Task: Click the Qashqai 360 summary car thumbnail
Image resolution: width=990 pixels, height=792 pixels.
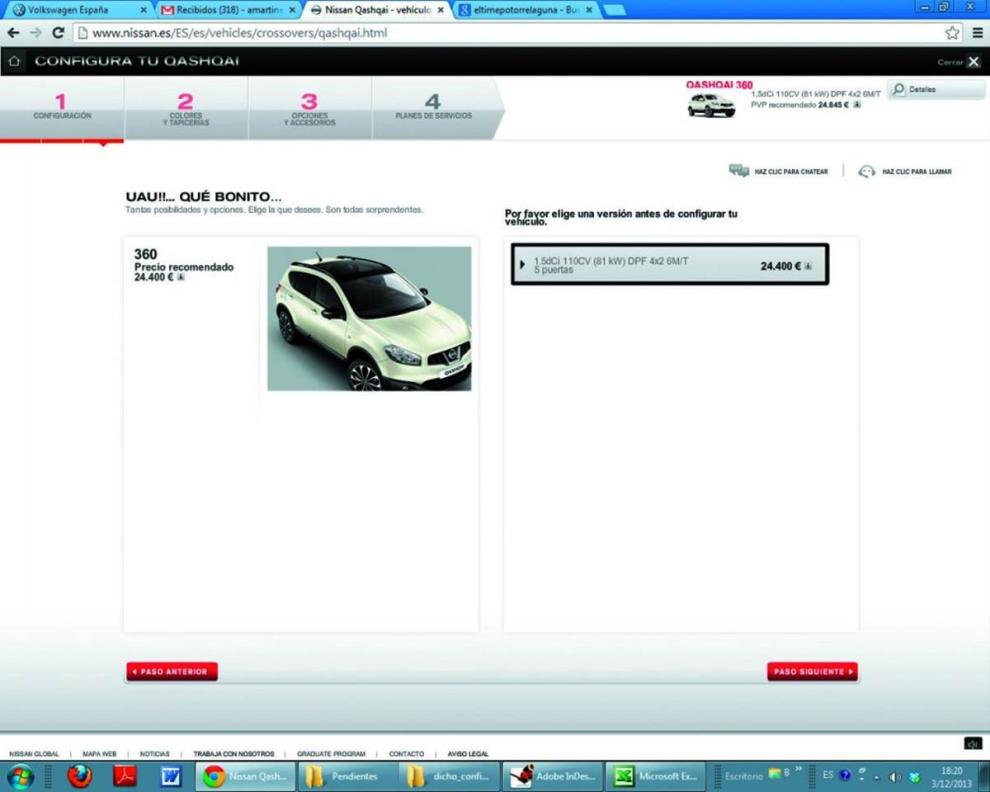Action: (712, 105)
